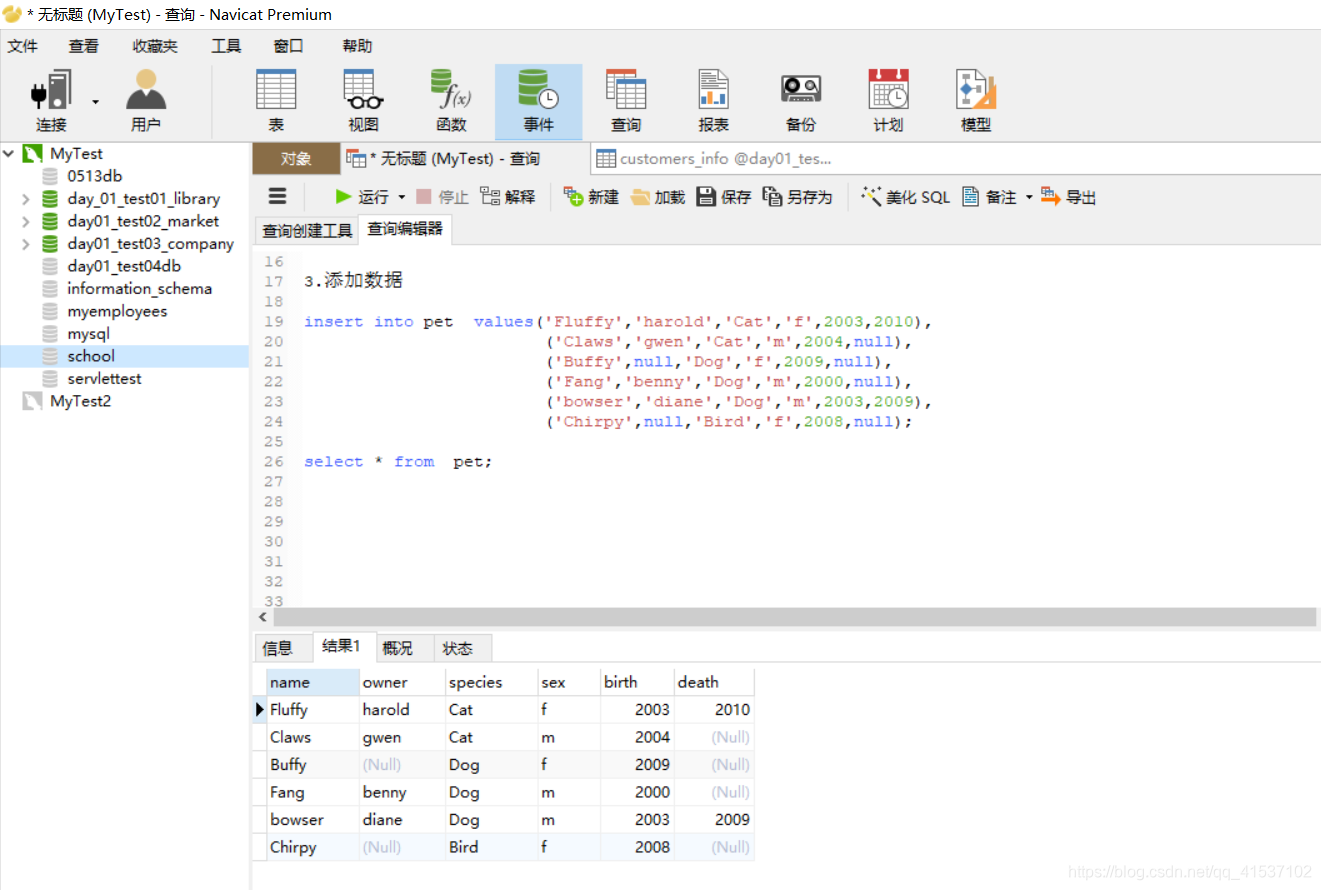Switch to the 查询编辑器 tab
This screenshot has height=890, width=1321.
[x=405, y=229]
